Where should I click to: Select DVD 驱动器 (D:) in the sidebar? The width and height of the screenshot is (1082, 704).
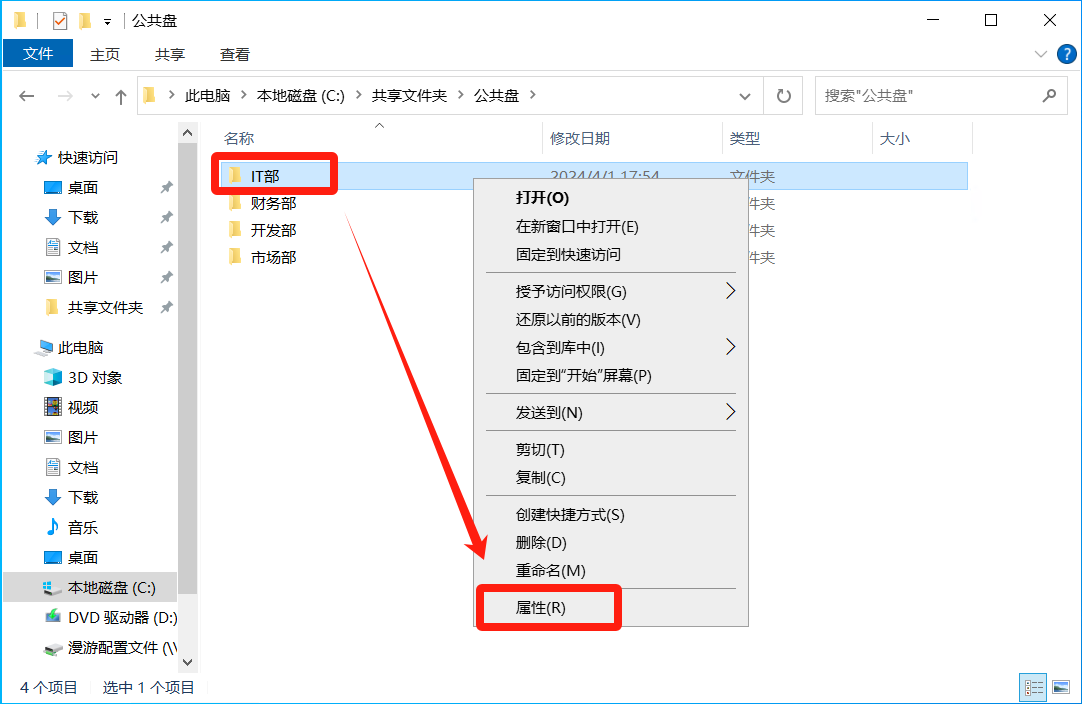[x=122, y=617]
